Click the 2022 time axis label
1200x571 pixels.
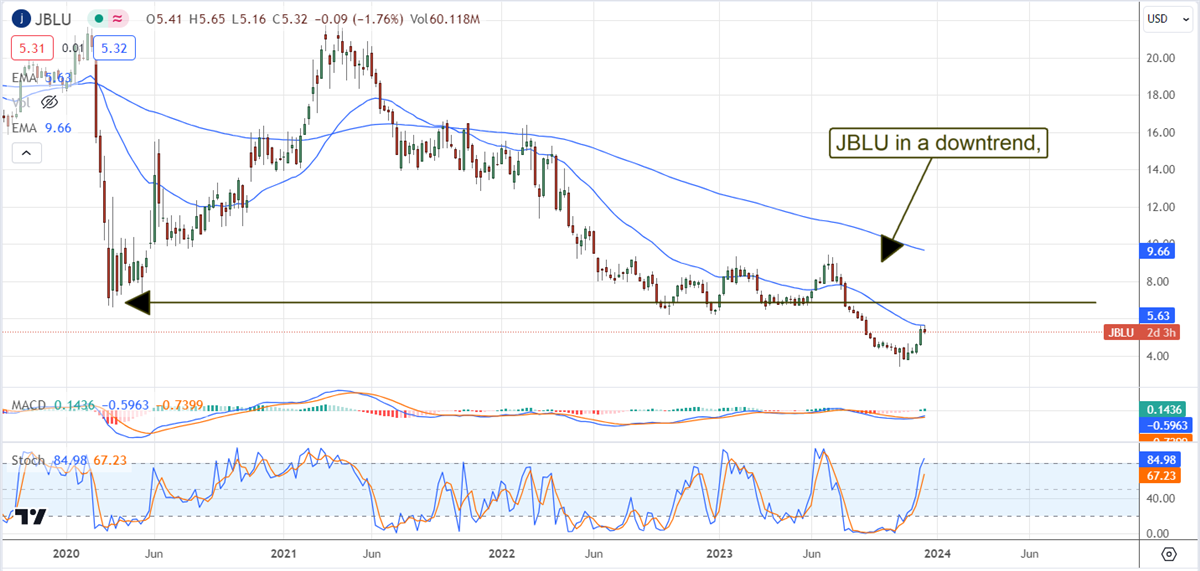[x=501, y=552]
